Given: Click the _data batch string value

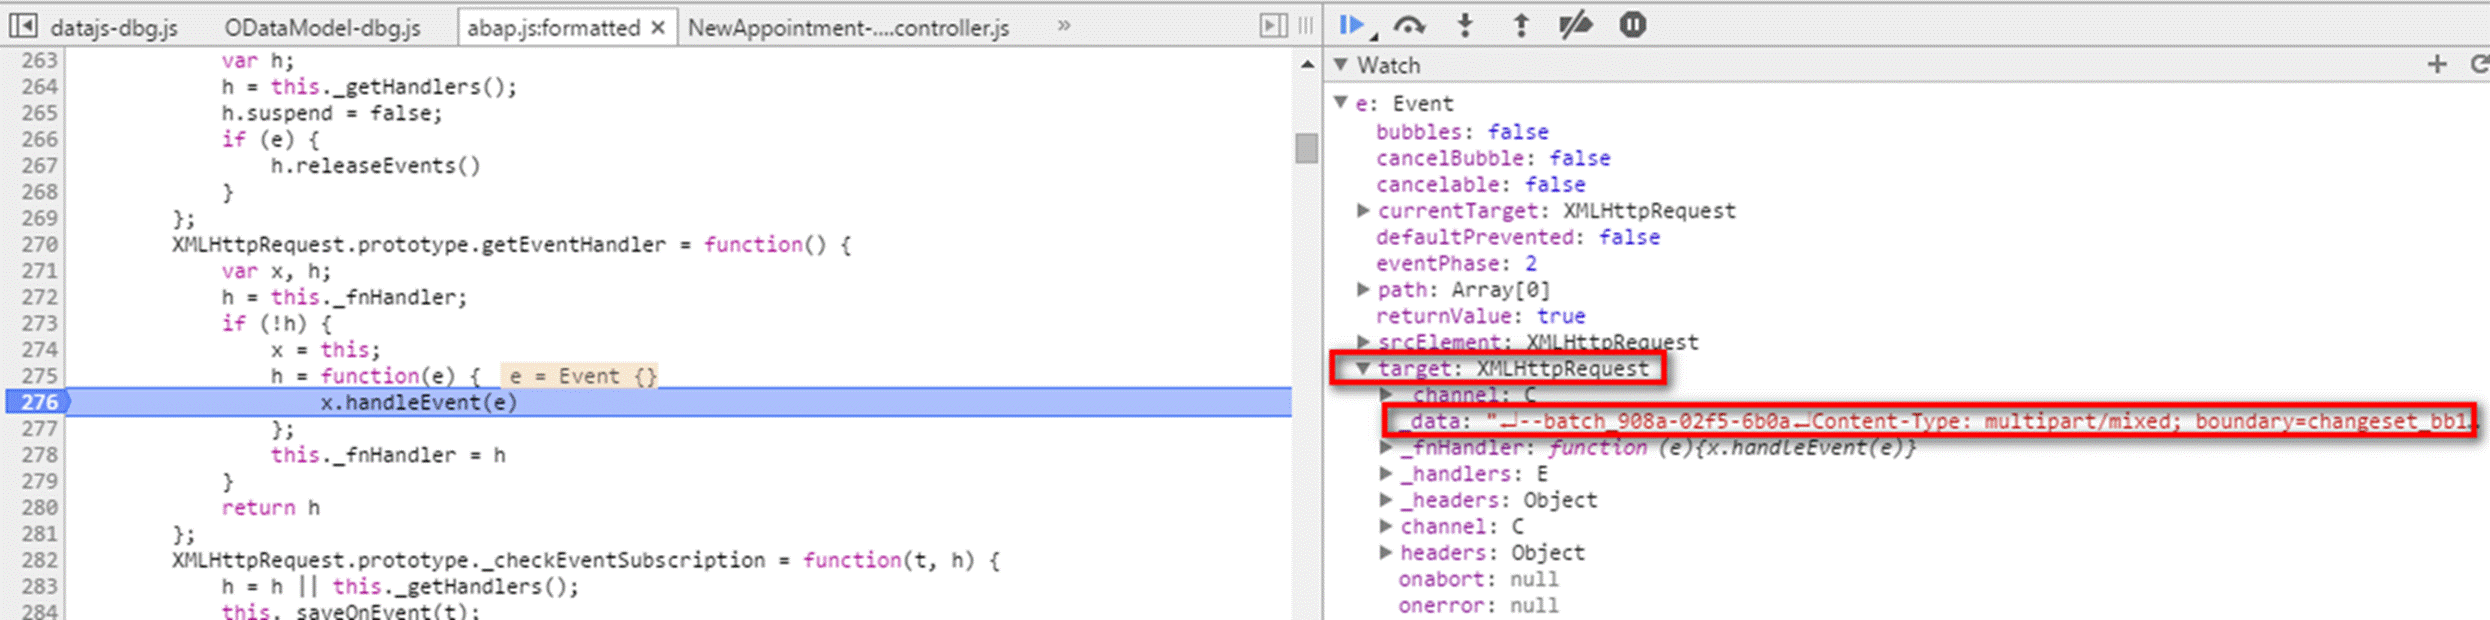Looking at the screenshot, I should (1980, 421).
